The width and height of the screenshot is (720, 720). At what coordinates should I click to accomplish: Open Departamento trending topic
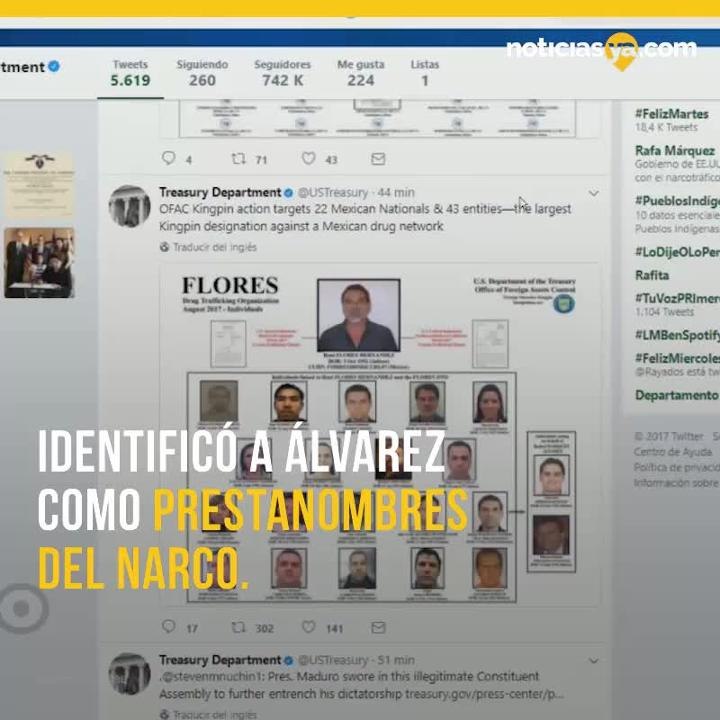pos(676,395)
